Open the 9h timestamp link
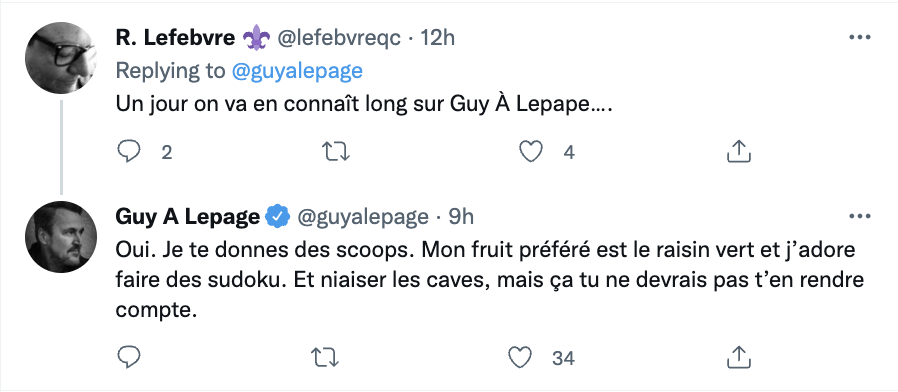This screenshot has width=898, height=392. point(461,217)
